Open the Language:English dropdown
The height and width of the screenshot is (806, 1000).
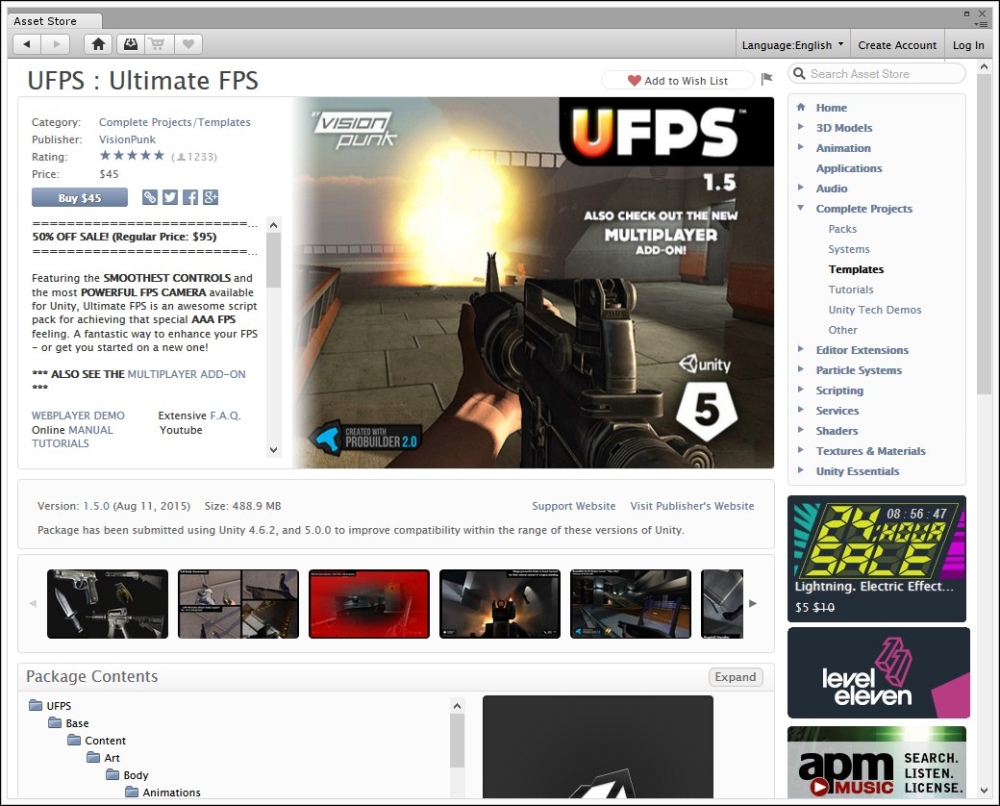791,44
